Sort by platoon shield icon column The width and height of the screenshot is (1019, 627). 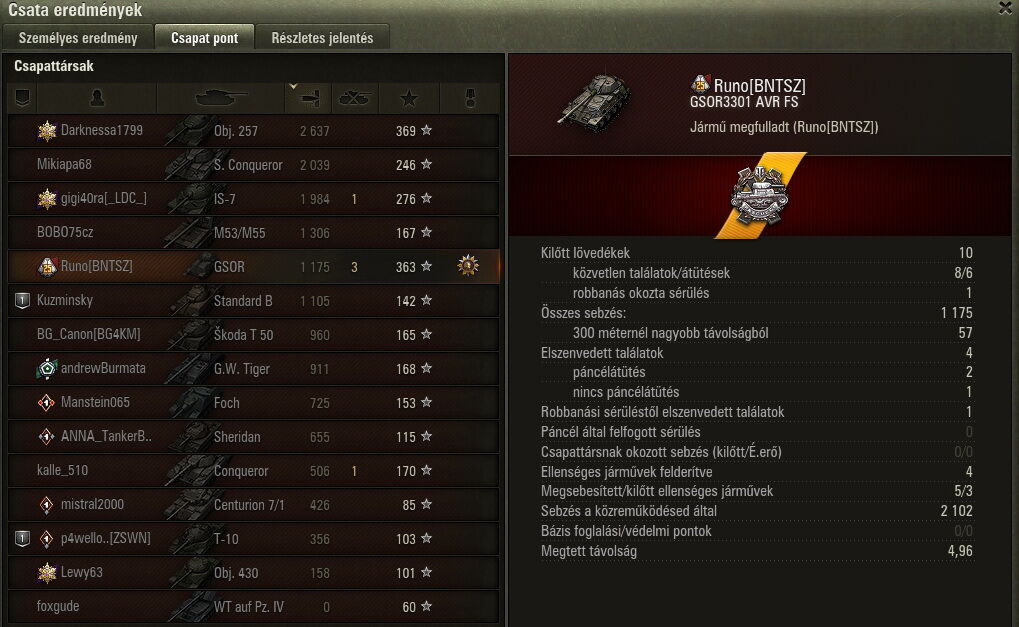click(x=22, y=98)
